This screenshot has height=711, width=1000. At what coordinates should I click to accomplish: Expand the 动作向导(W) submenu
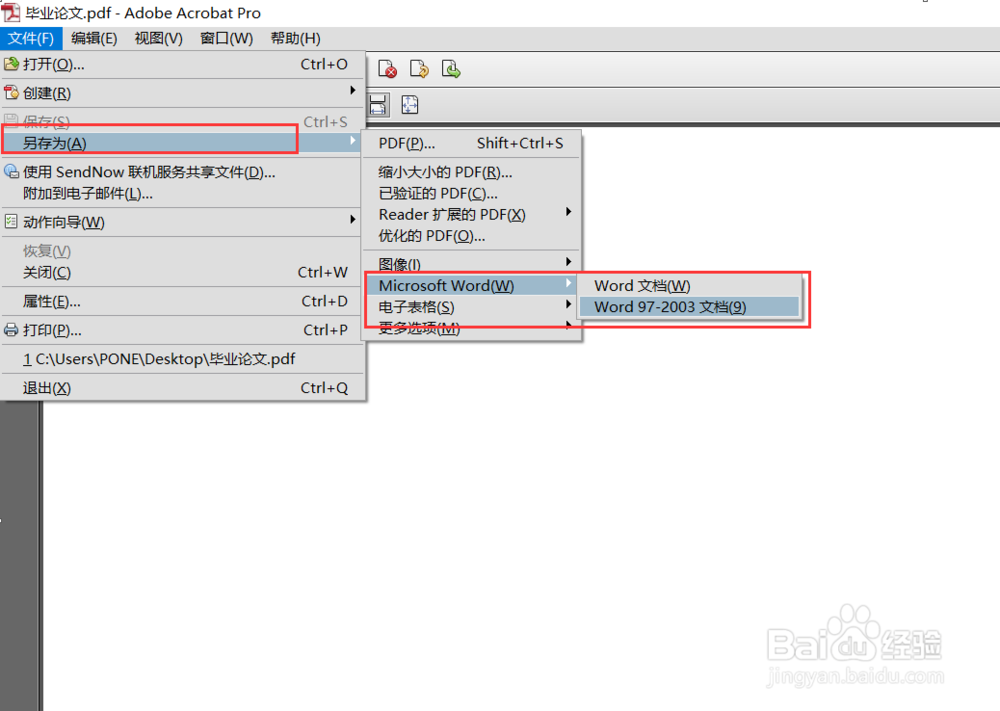(x=183, y=223)
